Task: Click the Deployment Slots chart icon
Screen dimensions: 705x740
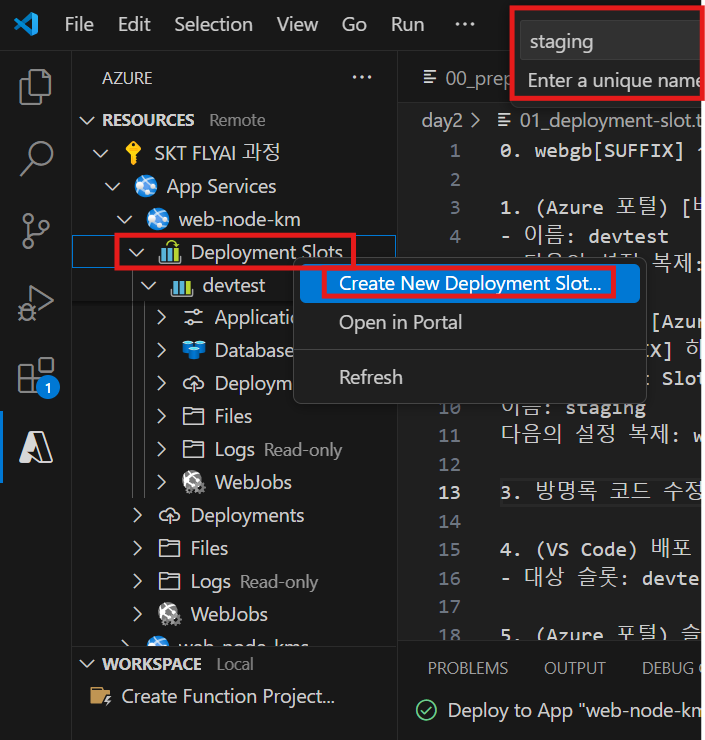Action: [x=170, y=252]
